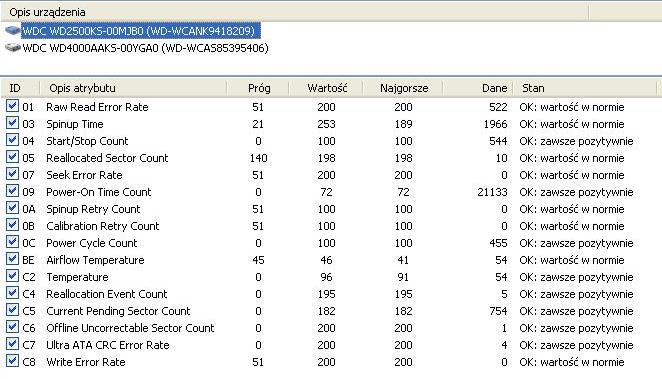Select the Spinup Retry Count attribute name
Image resolution: width=662 pixels, height=379 pixels.
point(93,209)
